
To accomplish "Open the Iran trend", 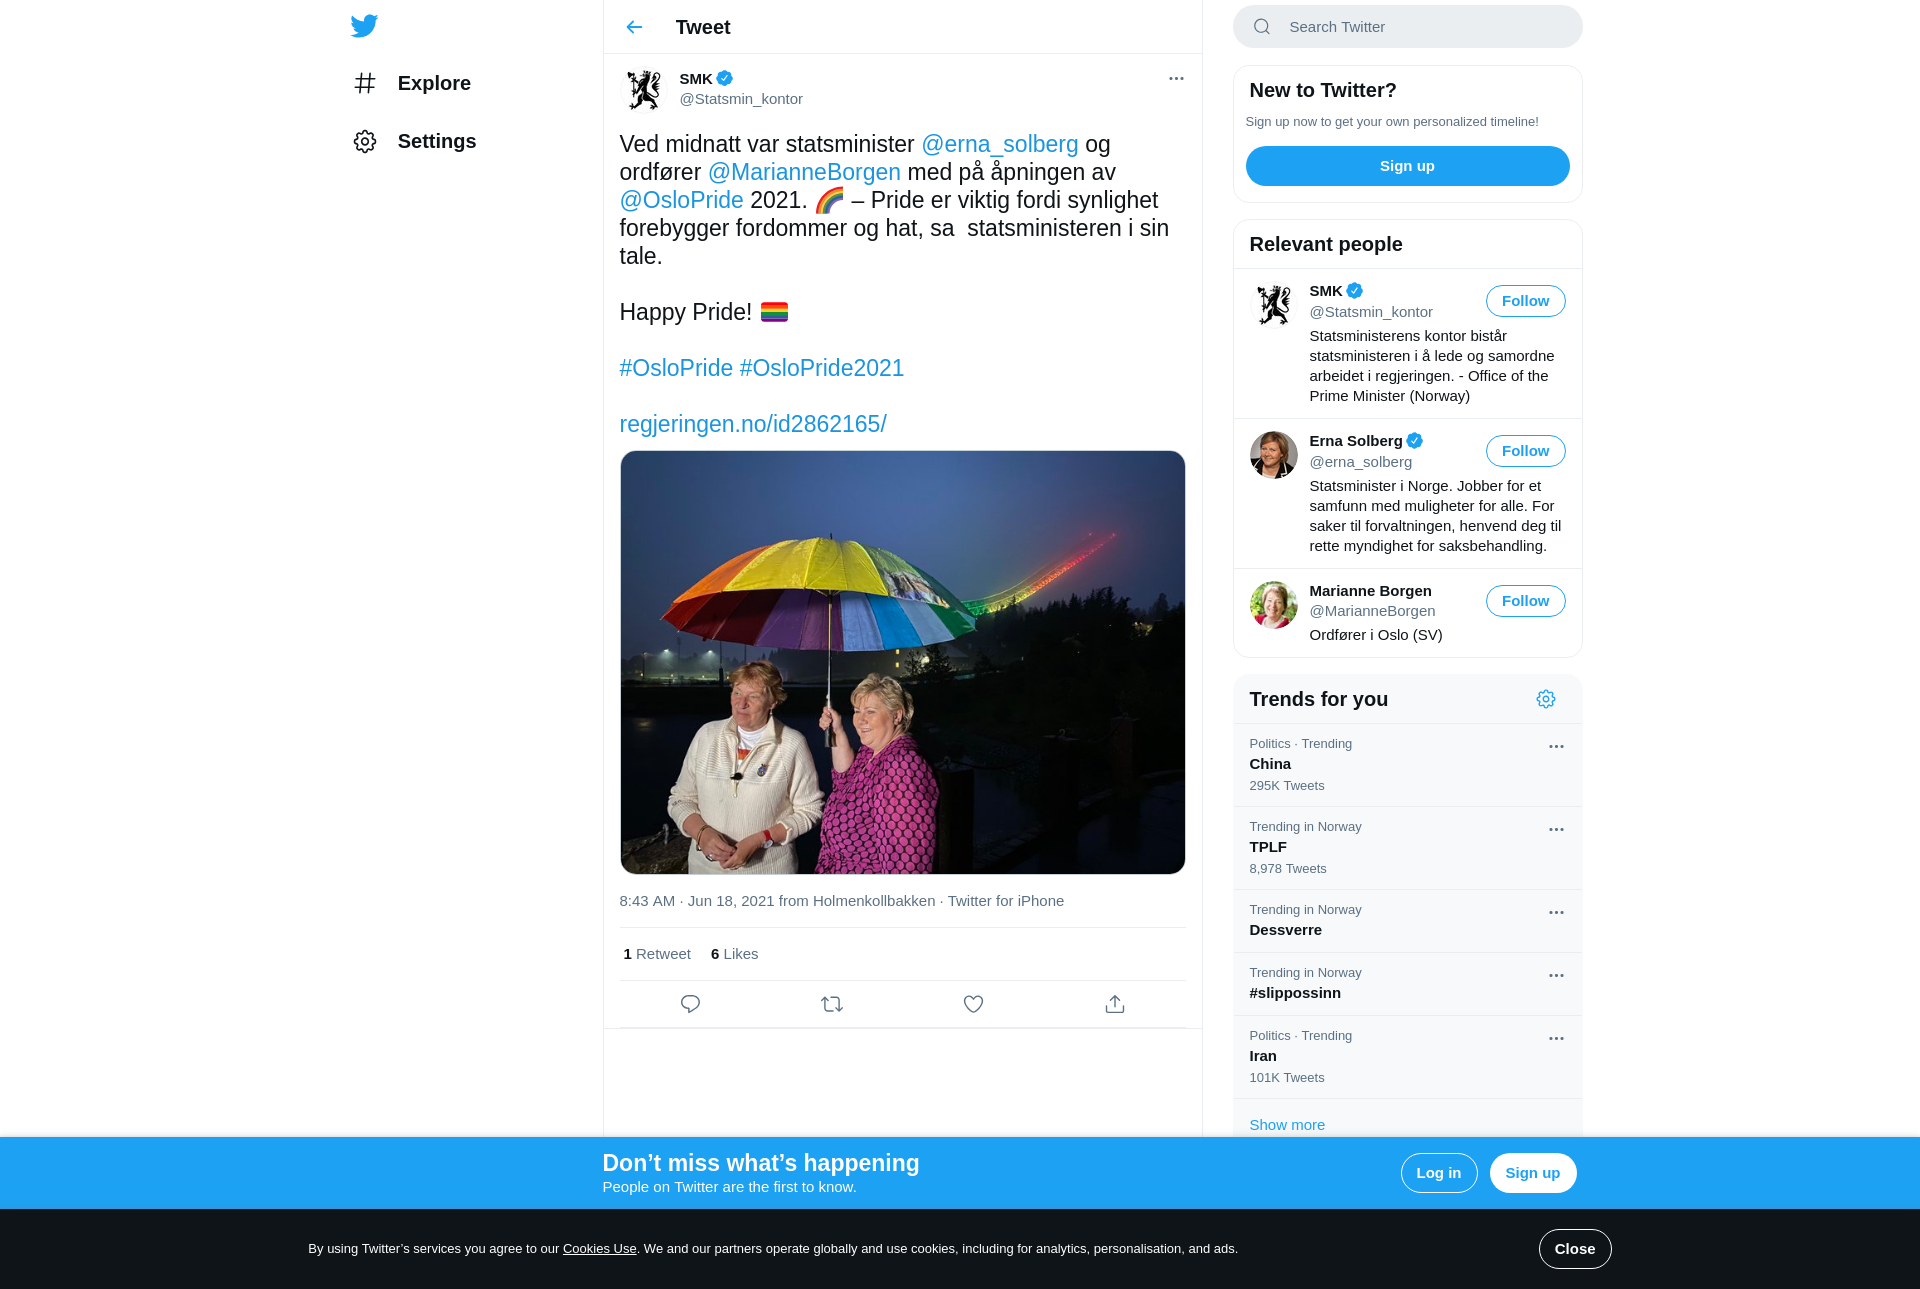I will point(1407,1057).
